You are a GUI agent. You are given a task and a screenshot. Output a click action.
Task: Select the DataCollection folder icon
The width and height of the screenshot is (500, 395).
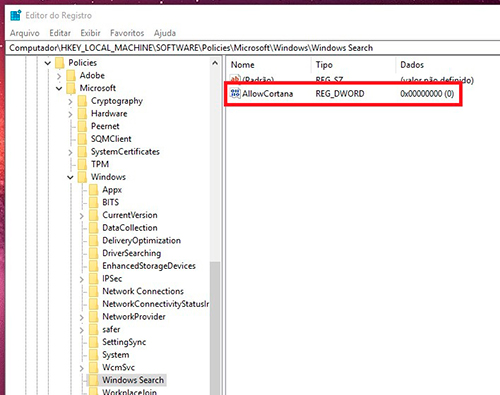(93, 228)
